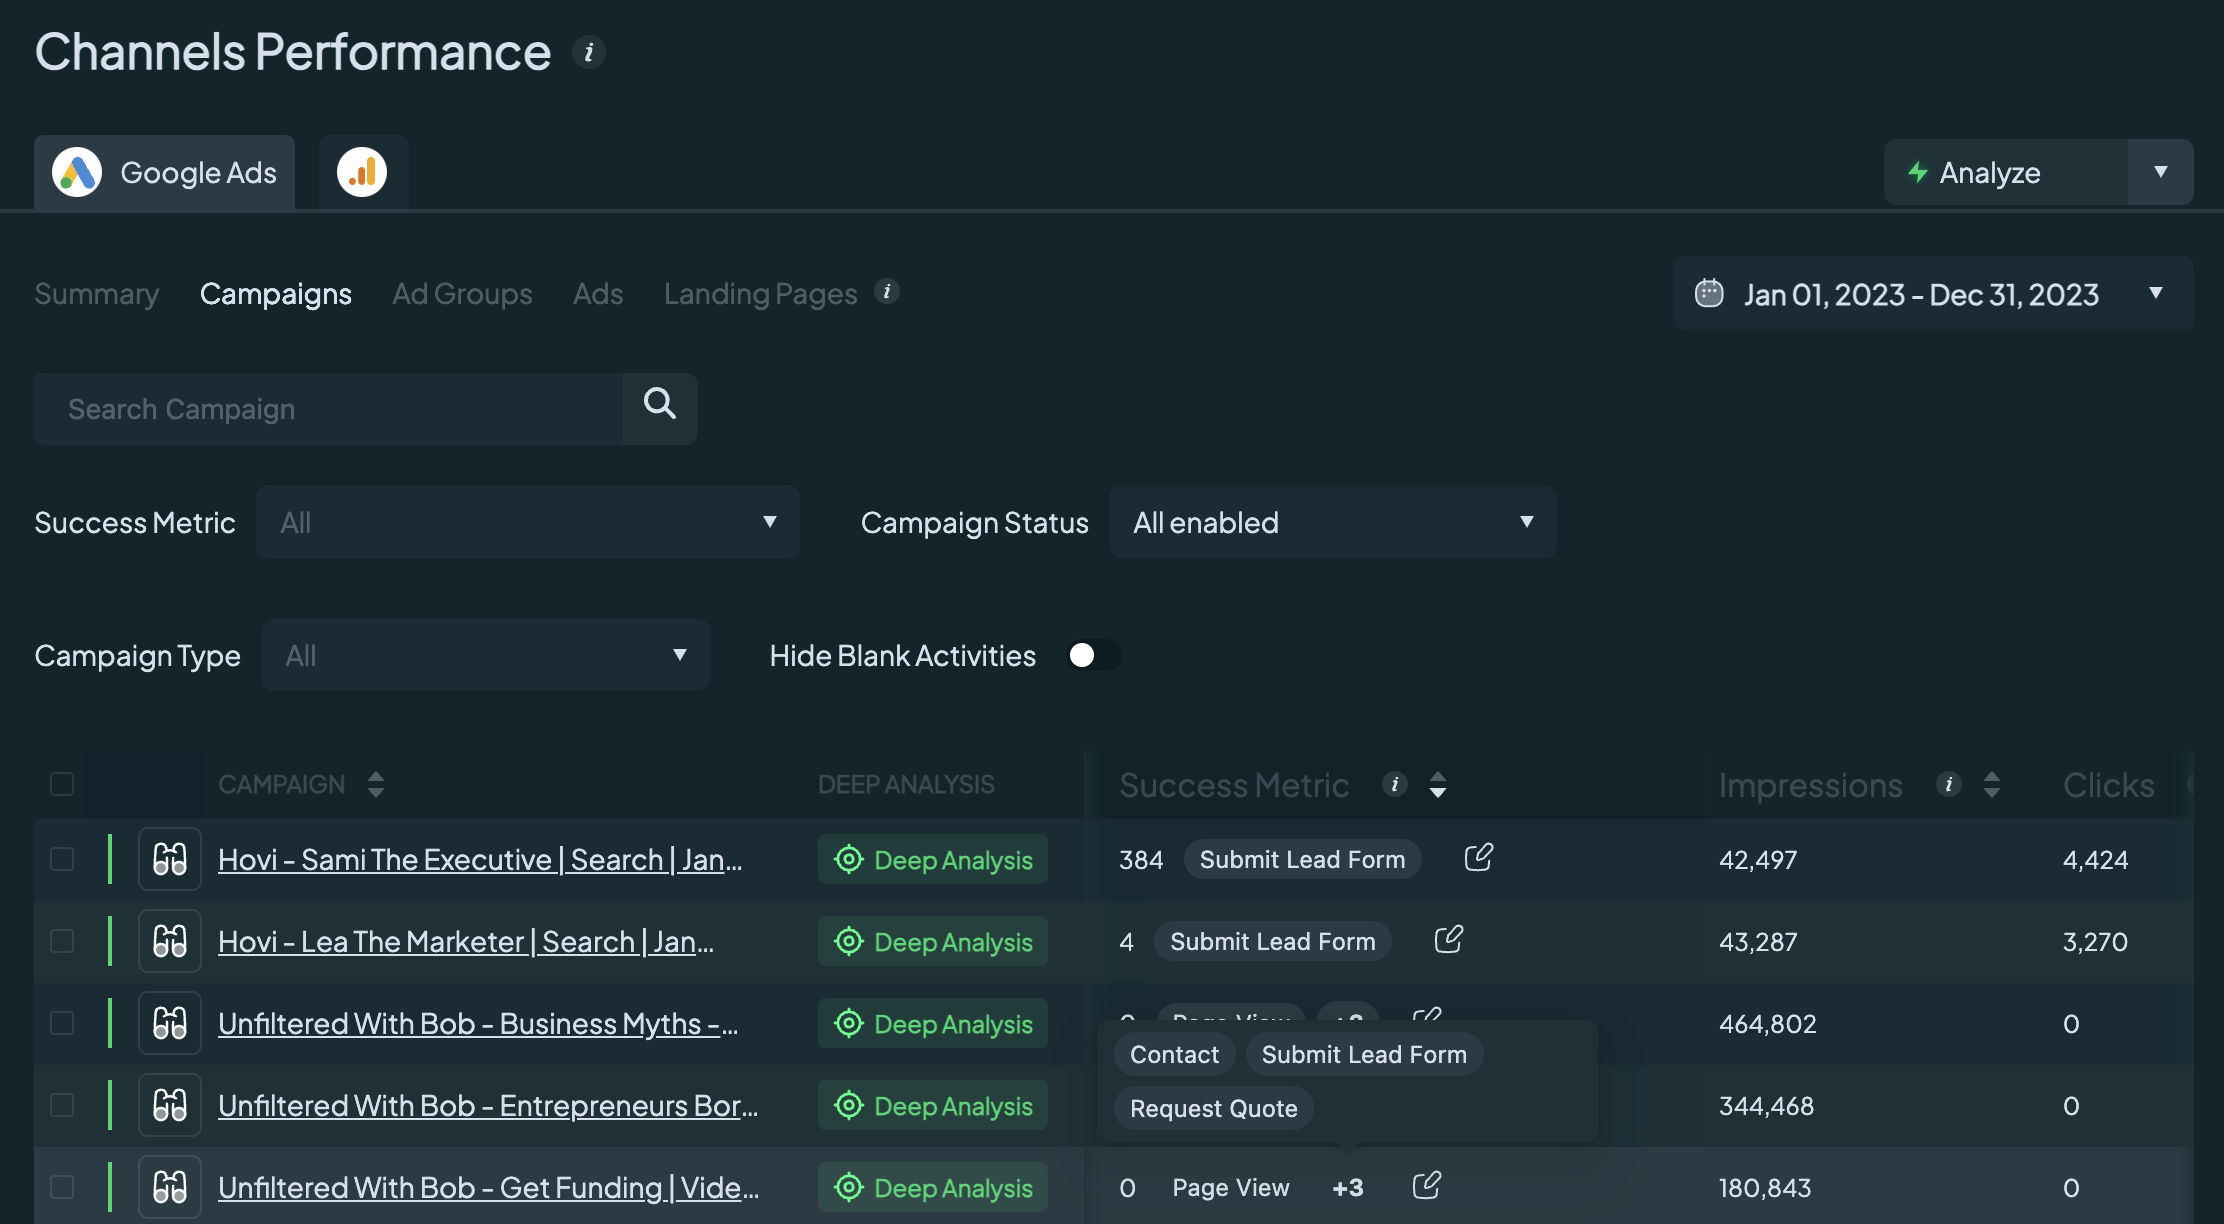The width and height of the screenshot is (2224, 1224).
Task: Click the 4,424 clicks value
Action: pyautogui.click(x=2095, y=859)
